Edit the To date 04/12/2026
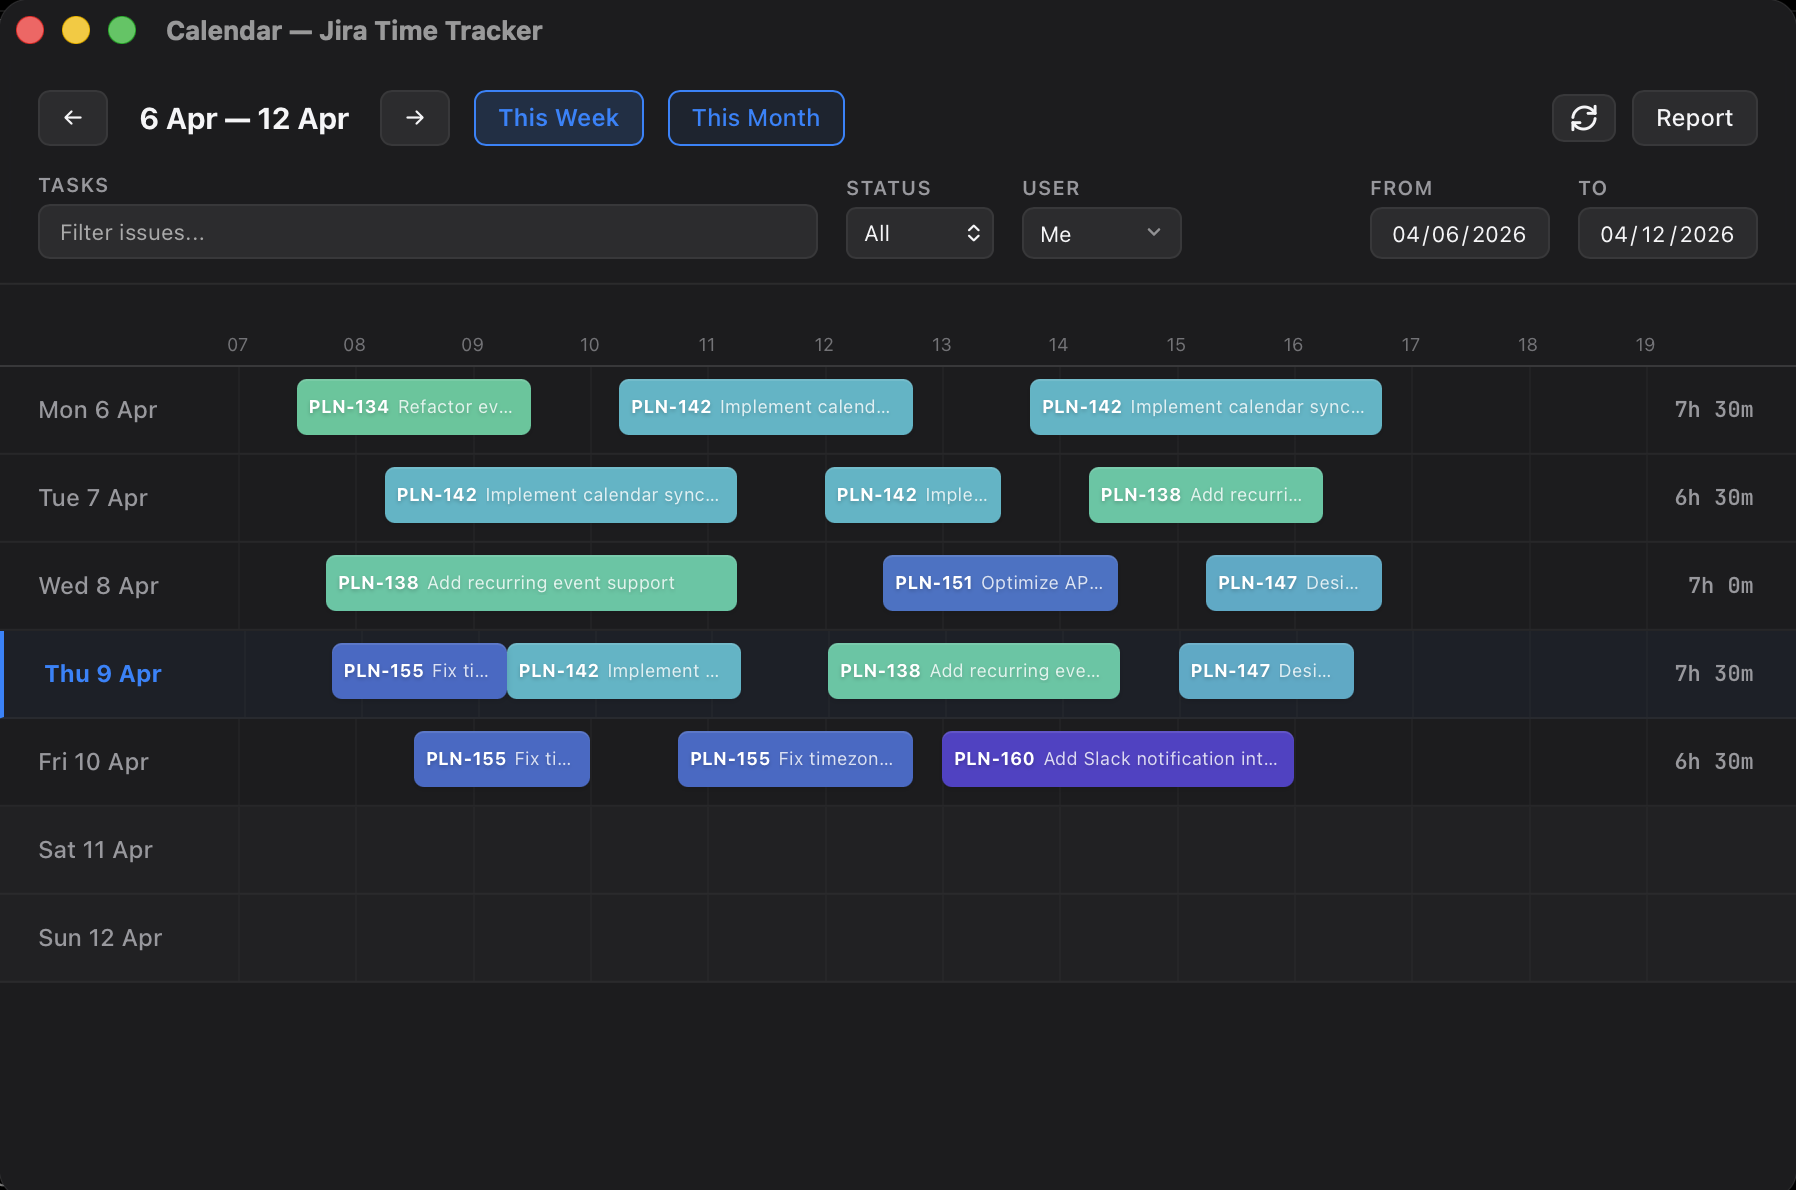This screenshot has width=1796, height=1190. tap(1667, 233)
